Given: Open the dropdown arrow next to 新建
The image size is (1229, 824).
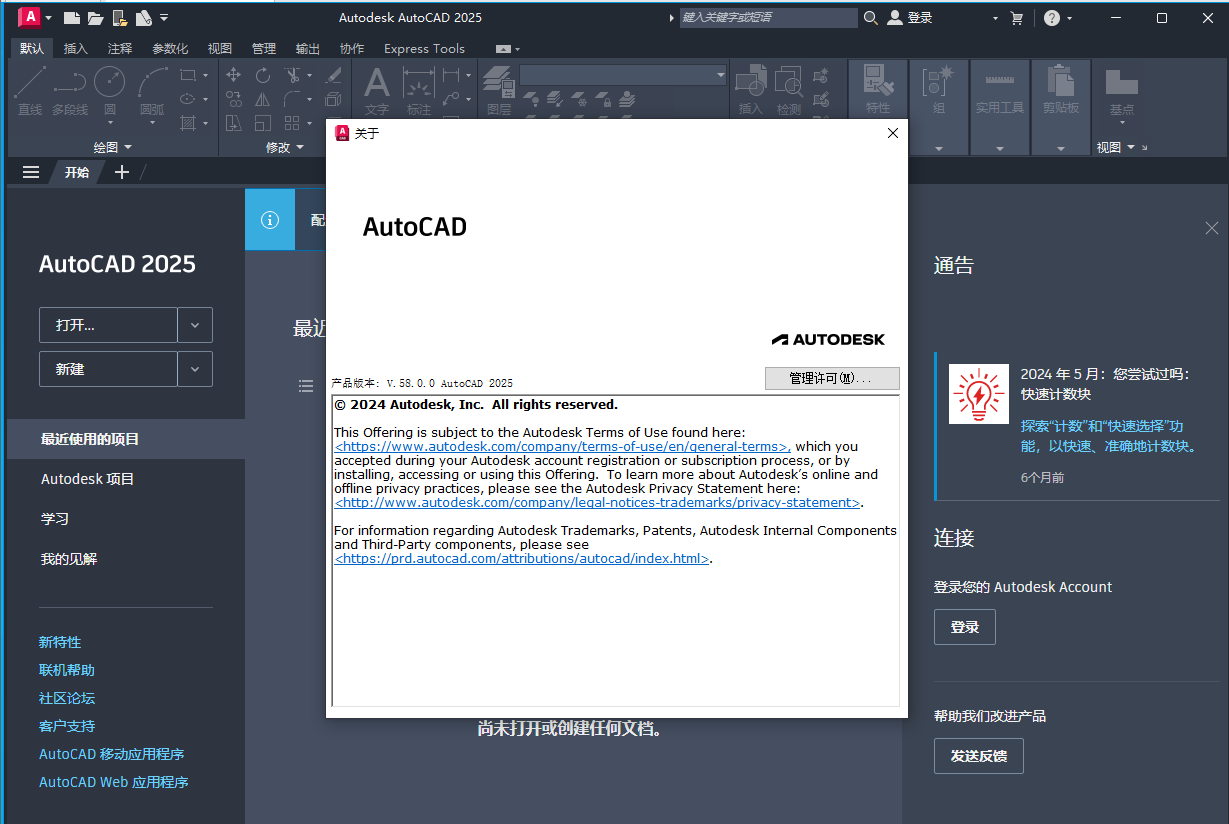Looking at the screenshot, I should point(195,369).
